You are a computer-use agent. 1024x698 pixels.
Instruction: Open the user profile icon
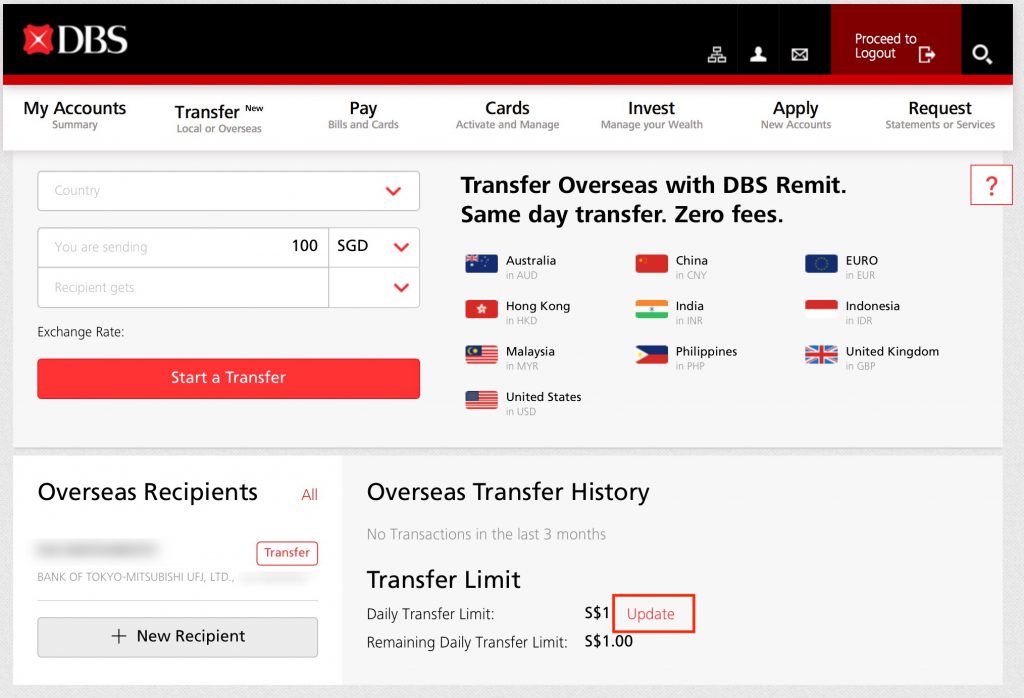(x=758, y=54)
